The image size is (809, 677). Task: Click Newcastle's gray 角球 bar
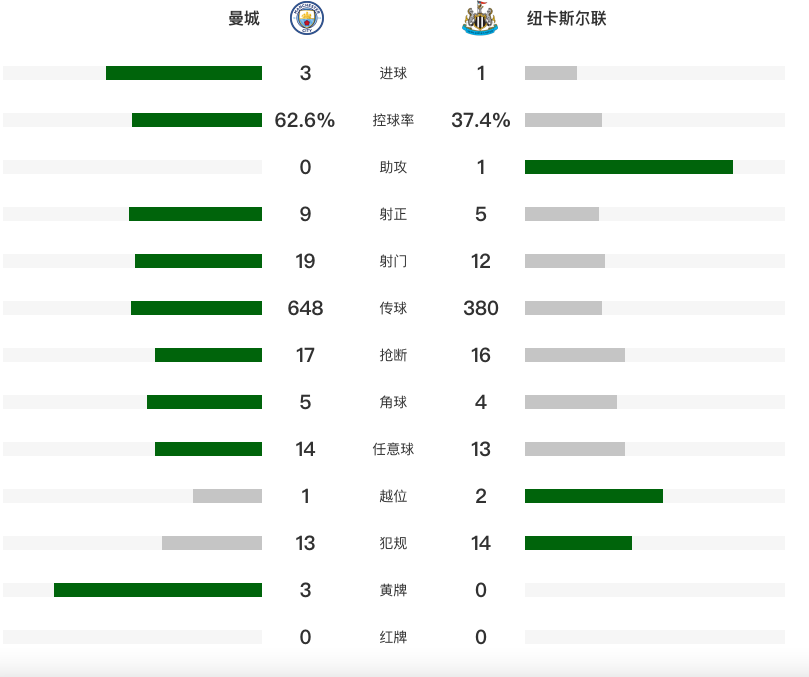(570, 402)
